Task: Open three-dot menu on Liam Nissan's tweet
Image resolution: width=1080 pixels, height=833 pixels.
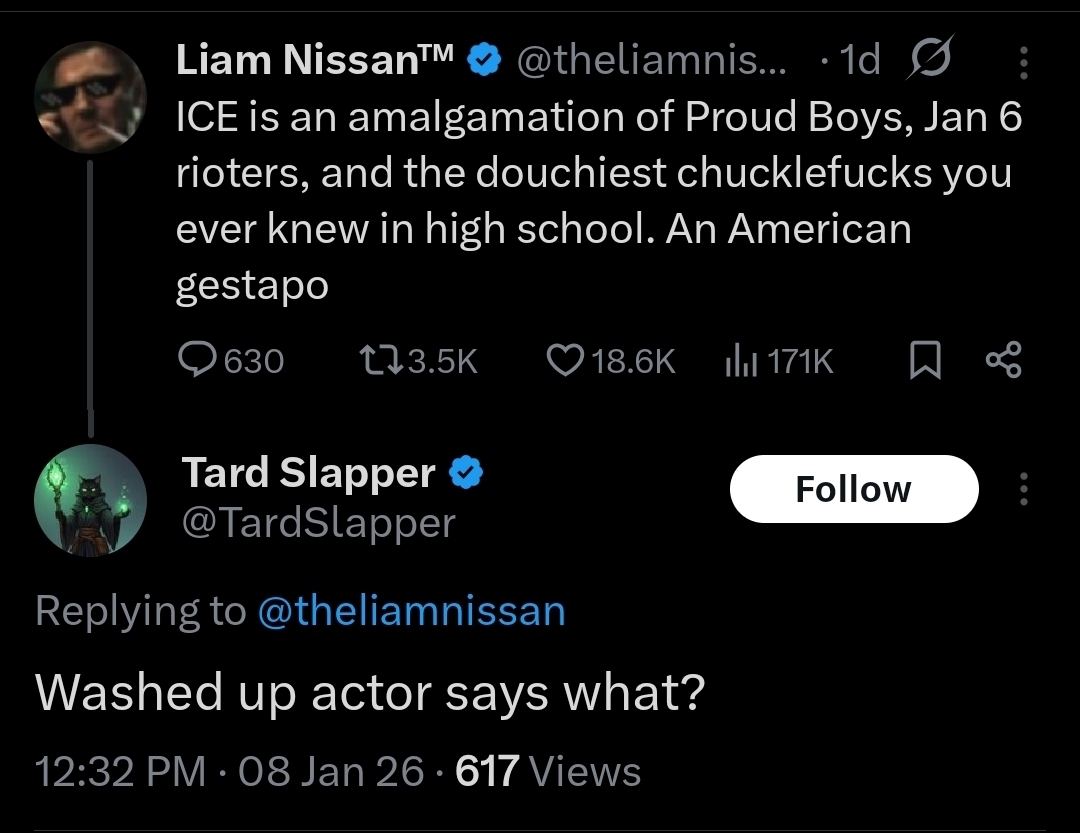Action: [x=1022, y=64]
